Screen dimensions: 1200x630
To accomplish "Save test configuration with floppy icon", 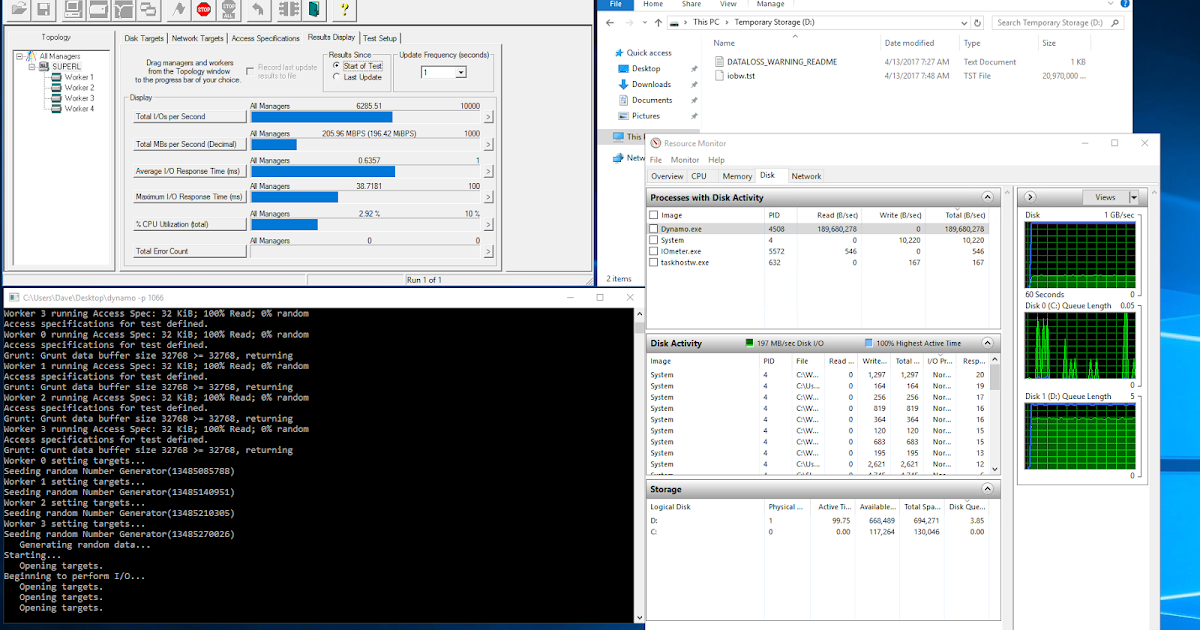I will pyautogui.click(x=43, y=9).
